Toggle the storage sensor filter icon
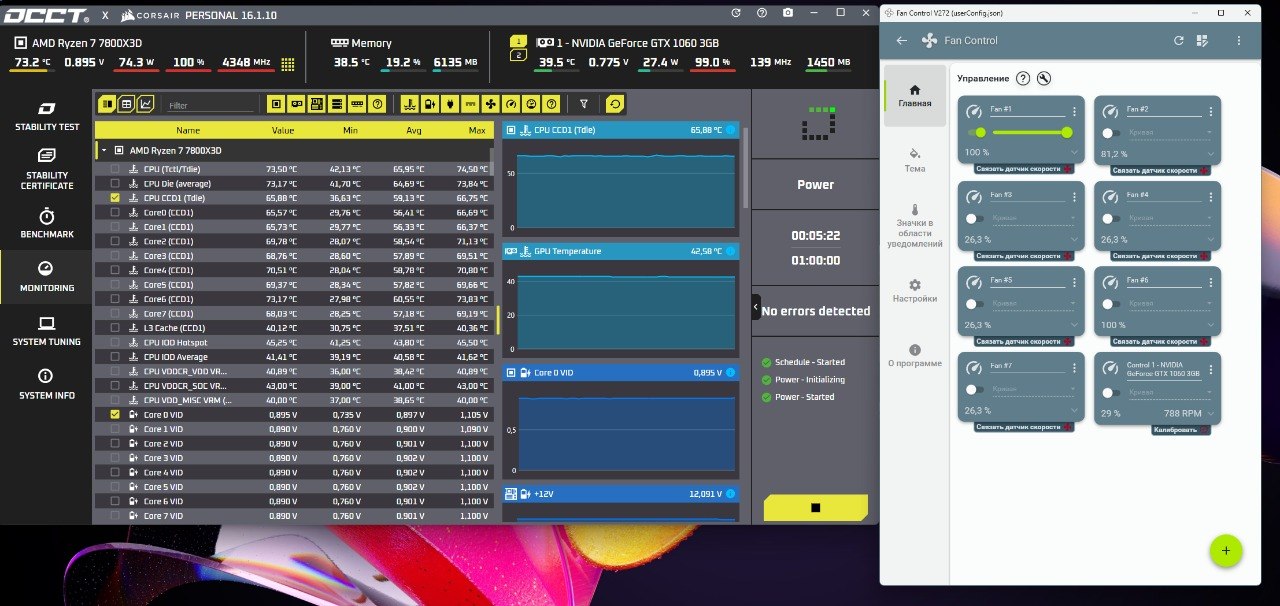Viewport: 1280px width, 606px height. point(337,103)
